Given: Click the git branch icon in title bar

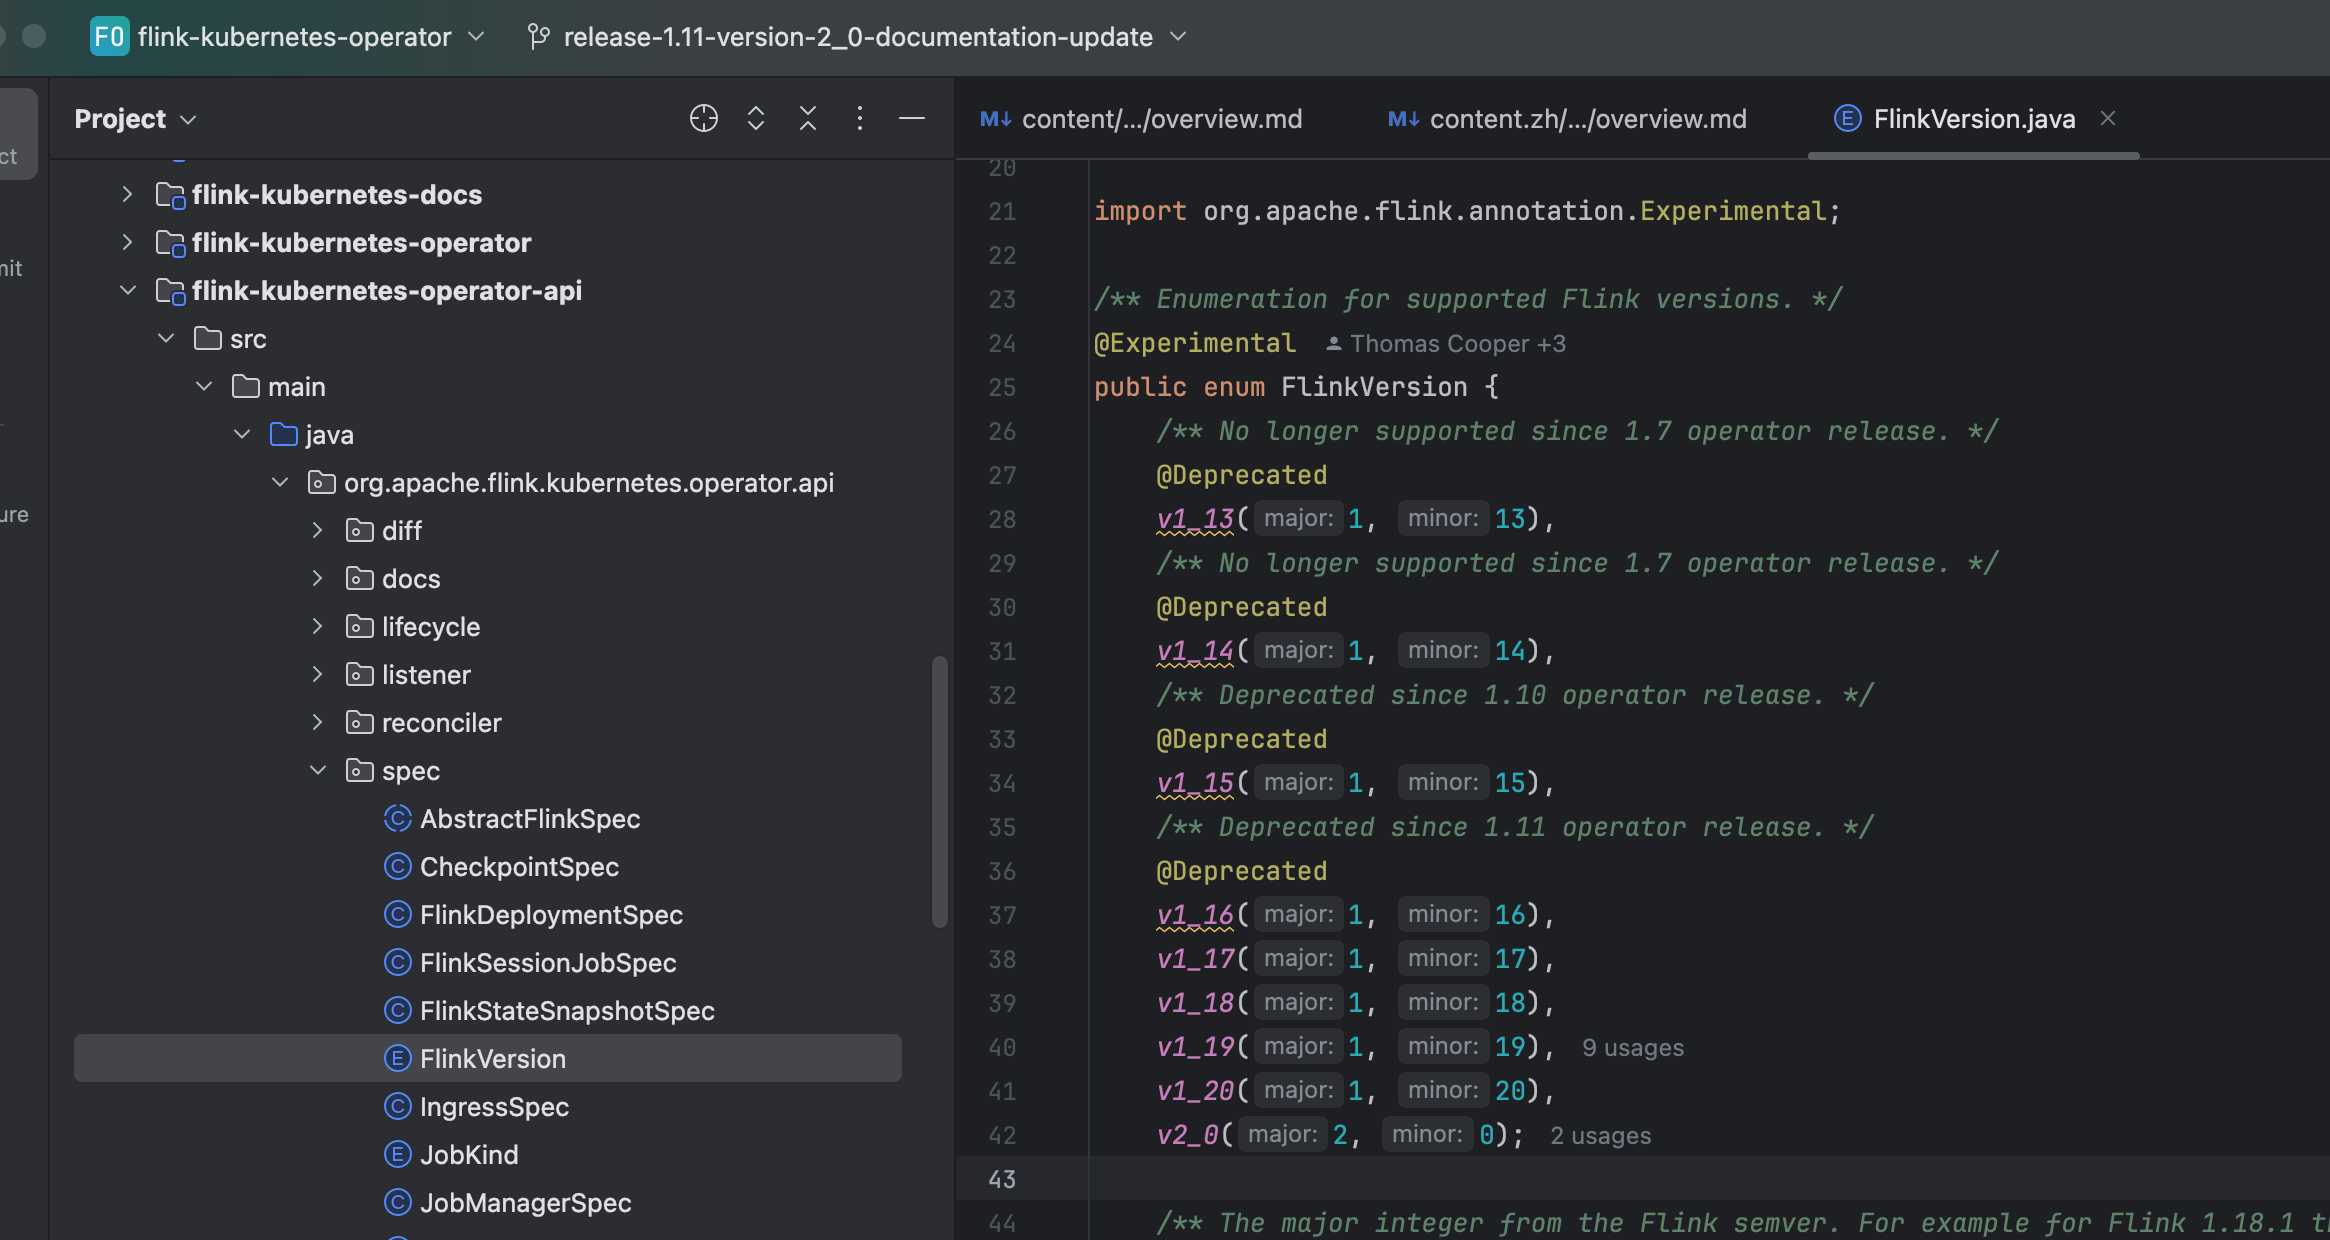Looking at the screenshot, I should point(539,37).
